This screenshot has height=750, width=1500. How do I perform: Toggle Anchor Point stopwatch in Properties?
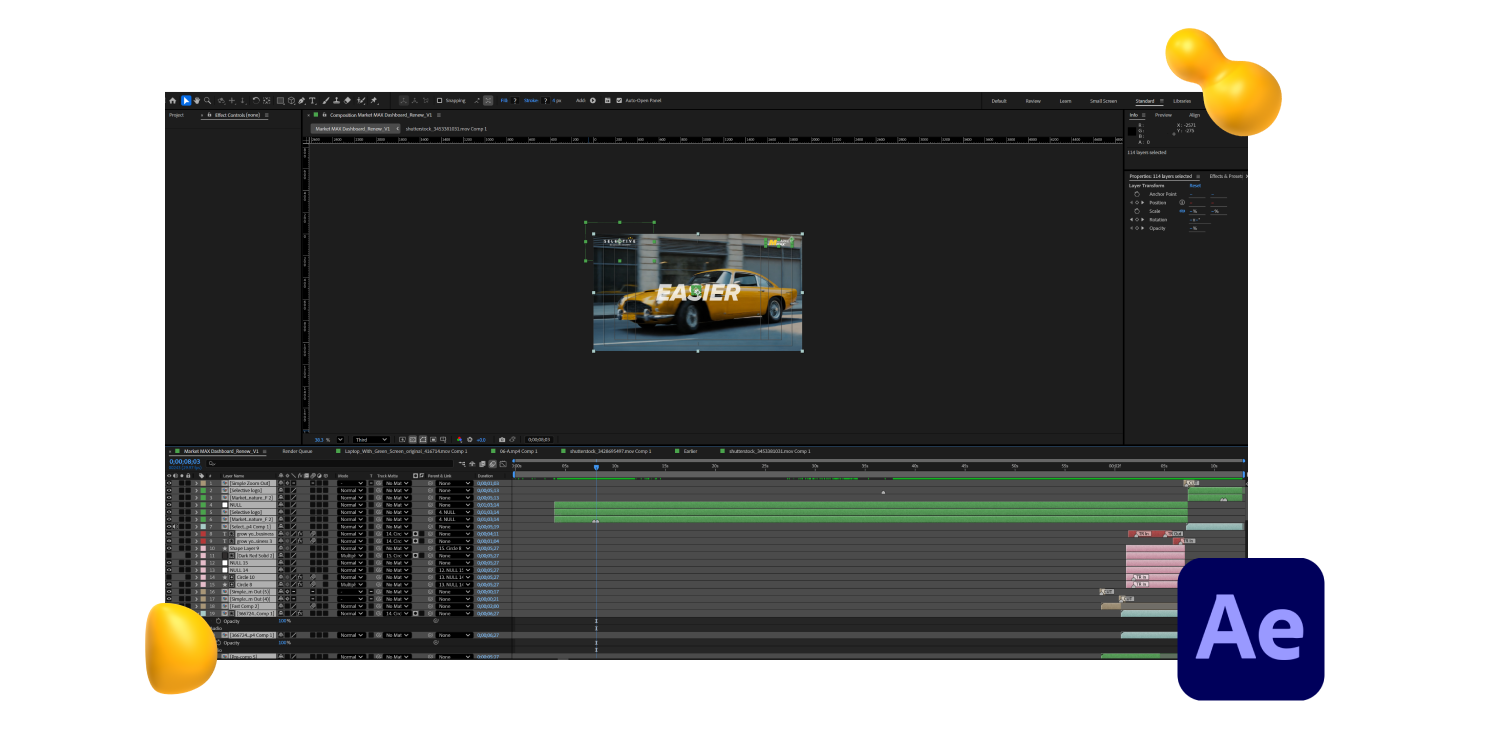pos(1137,194)
